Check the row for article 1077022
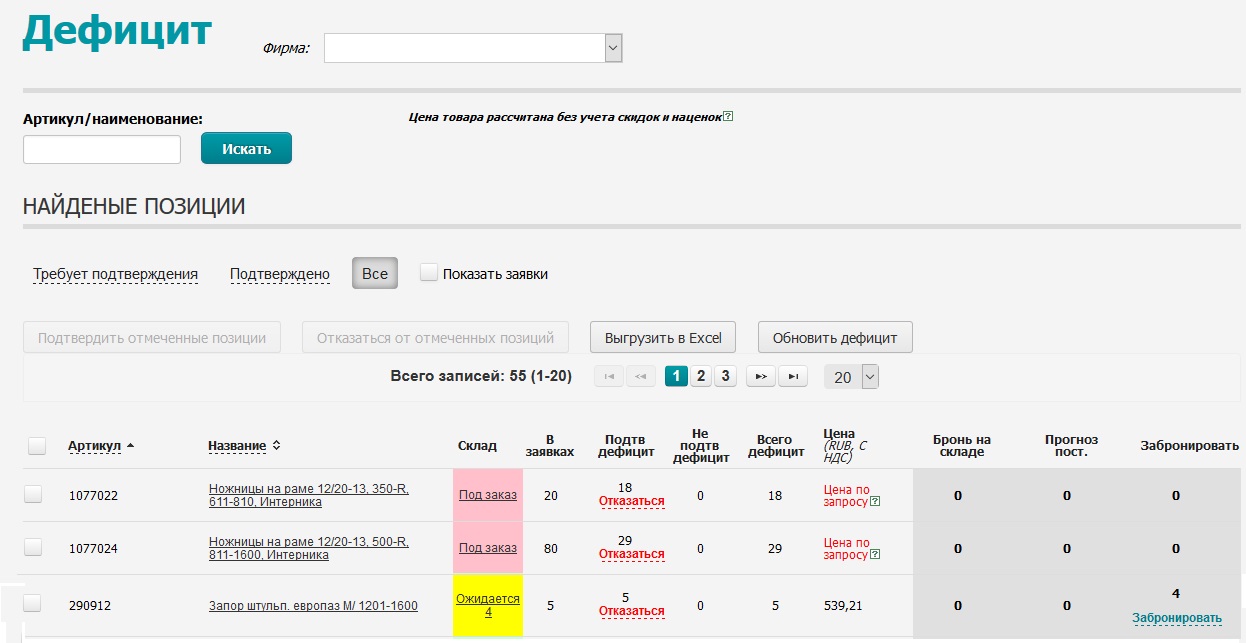 [x=33, y=494]
